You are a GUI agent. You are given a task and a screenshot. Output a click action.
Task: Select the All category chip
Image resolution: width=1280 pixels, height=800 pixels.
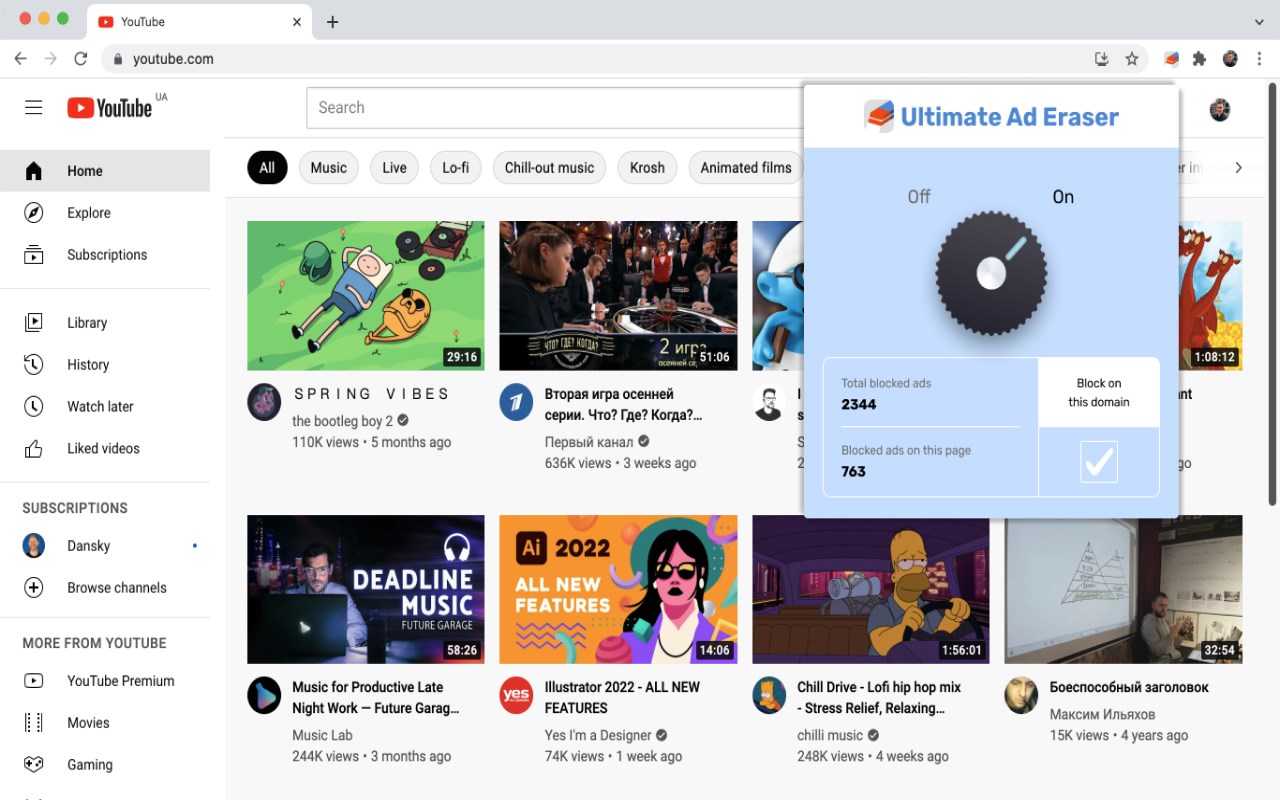point(267,168)
